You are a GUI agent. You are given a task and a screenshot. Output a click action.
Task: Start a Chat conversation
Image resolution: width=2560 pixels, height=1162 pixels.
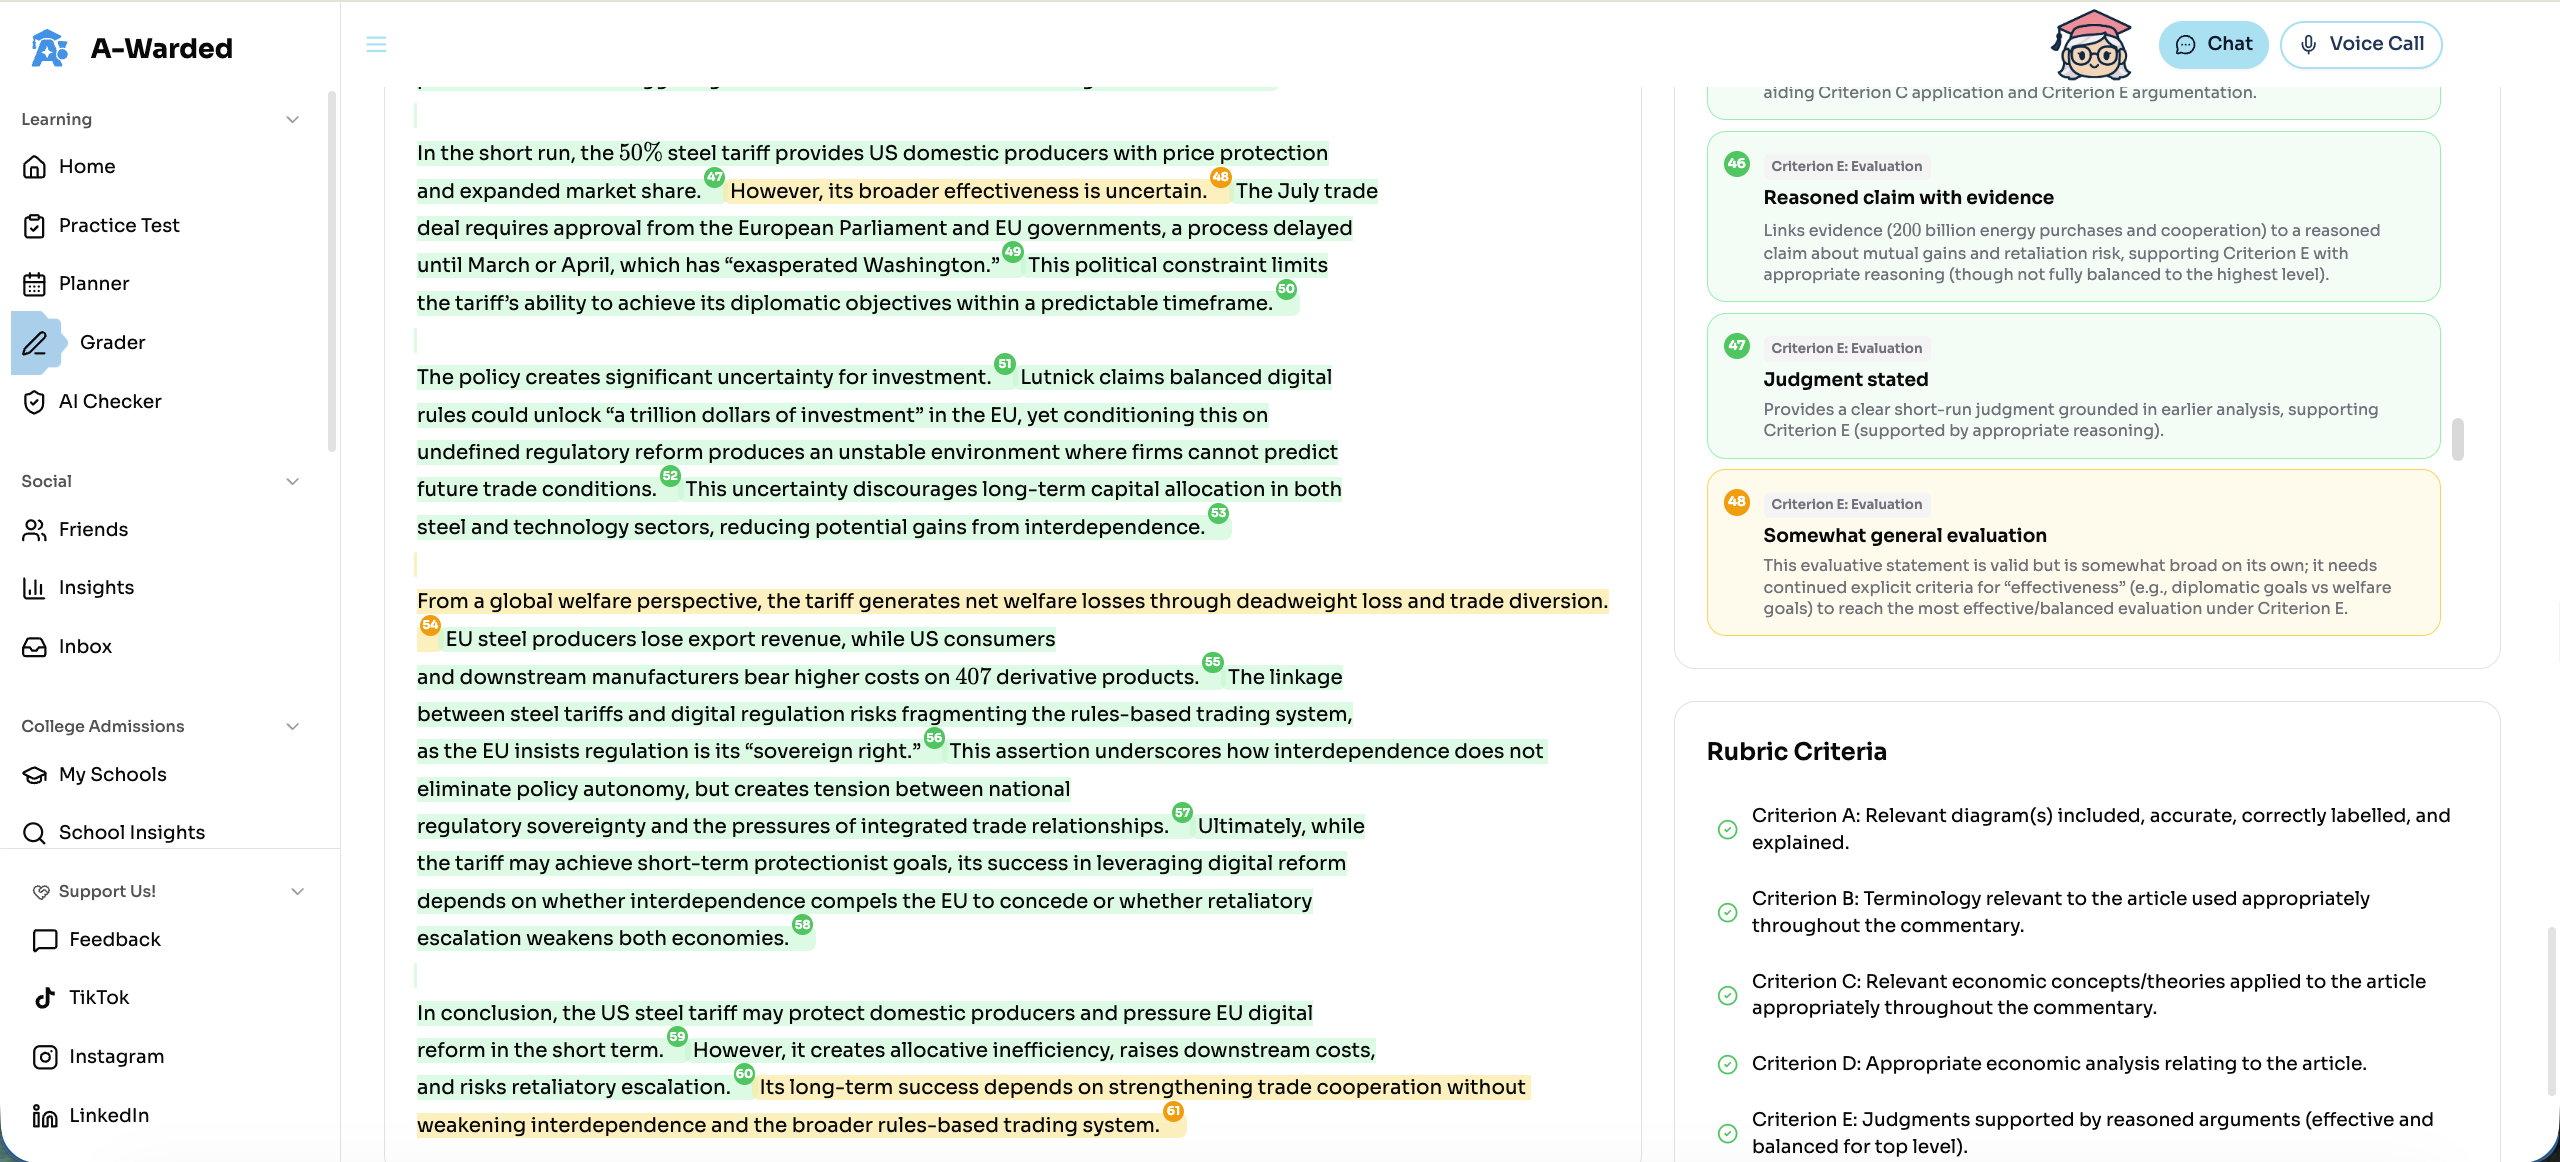coord(2213,44)
